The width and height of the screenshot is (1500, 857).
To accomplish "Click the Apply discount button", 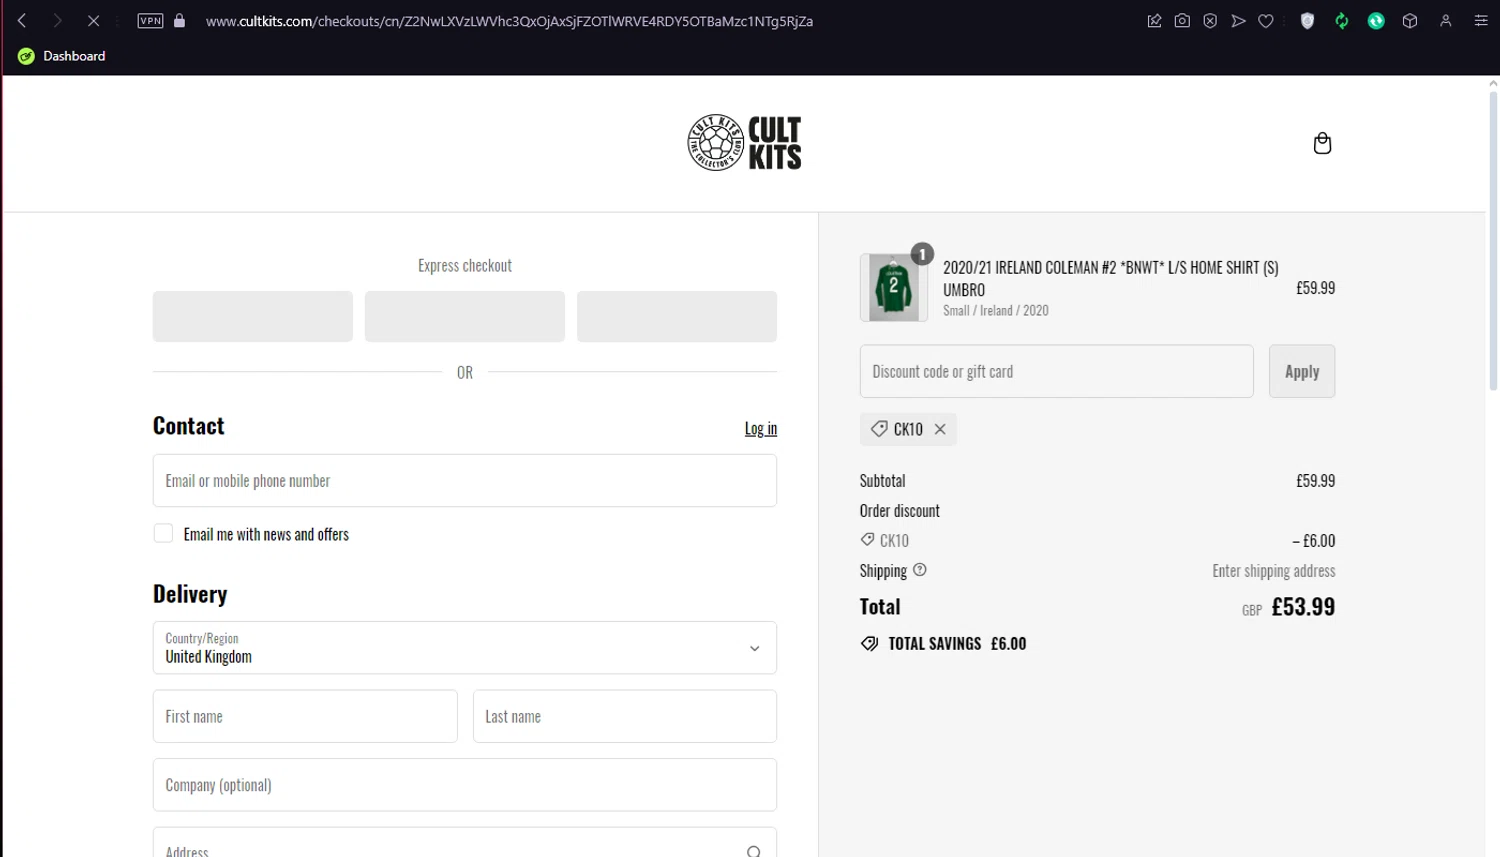I will tap(1302, 371).
